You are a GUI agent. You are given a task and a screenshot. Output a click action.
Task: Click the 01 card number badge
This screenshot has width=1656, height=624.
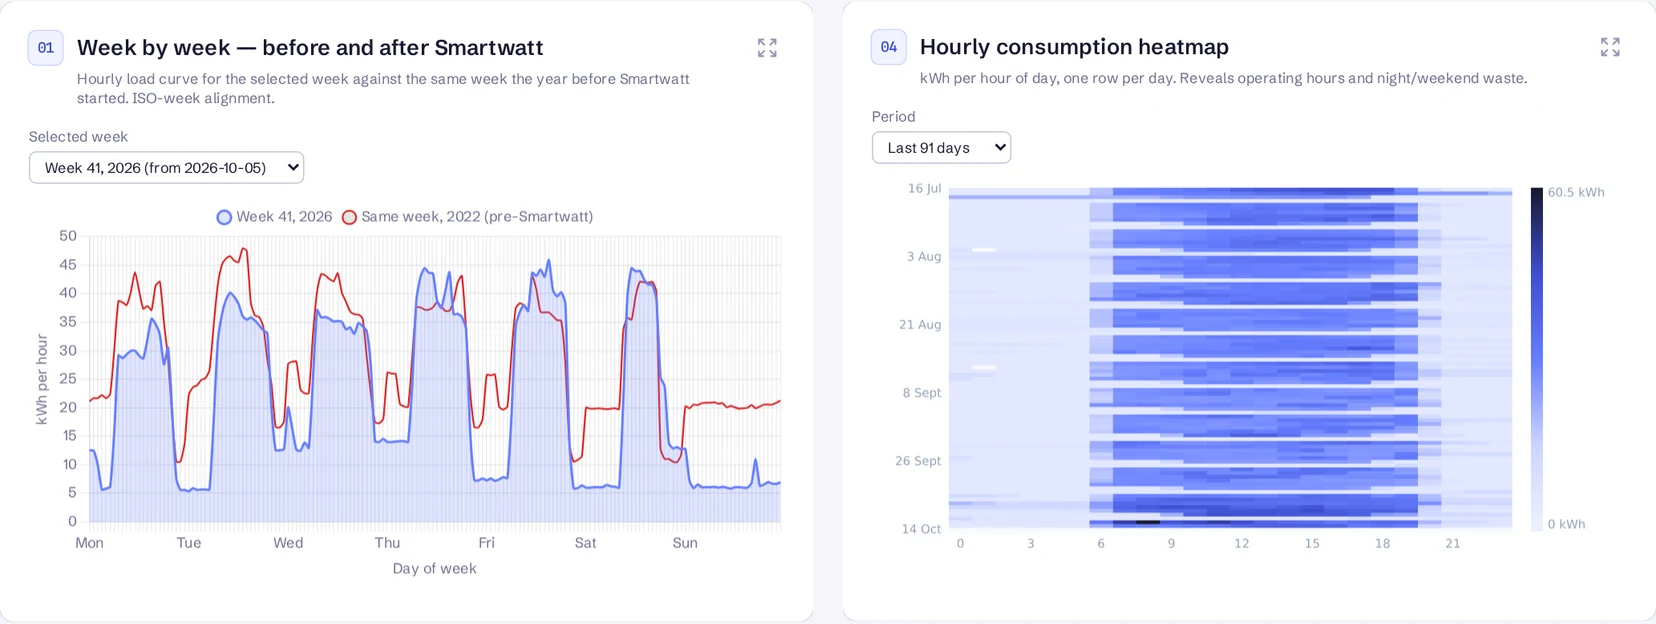[46, 47]
